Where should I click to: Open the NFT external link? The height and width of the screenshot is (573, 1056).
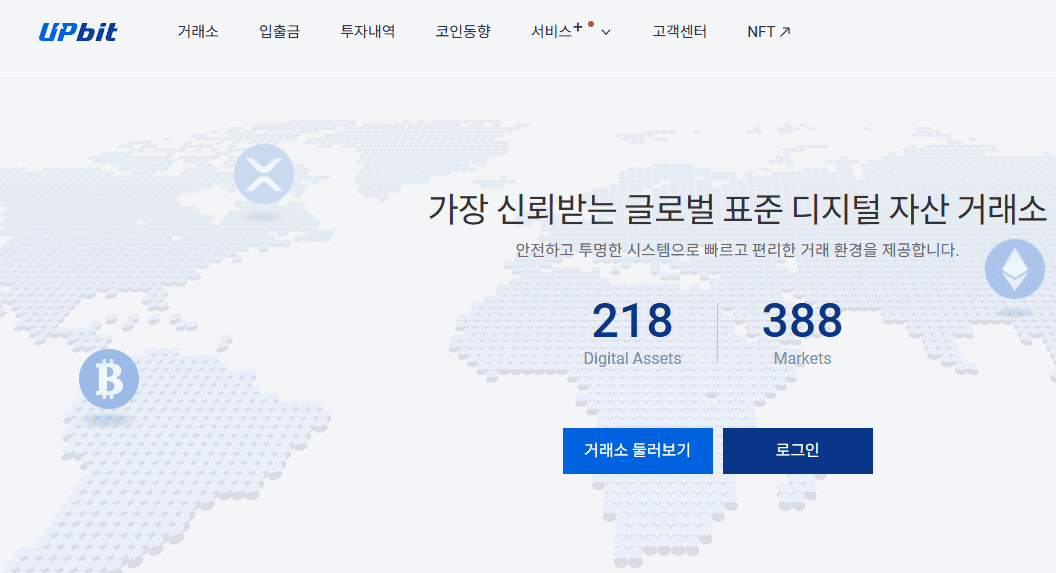(x=769, y=32)
